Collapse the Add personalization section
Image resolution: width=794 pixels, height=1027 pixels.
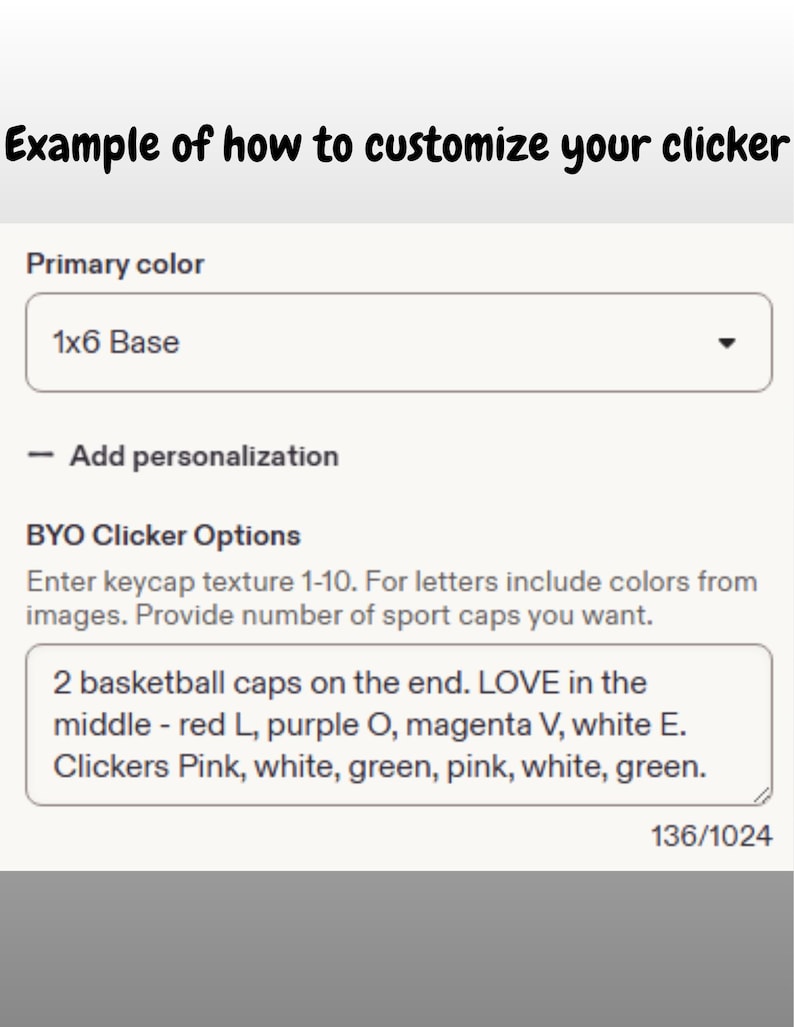(x=183, y=456)
